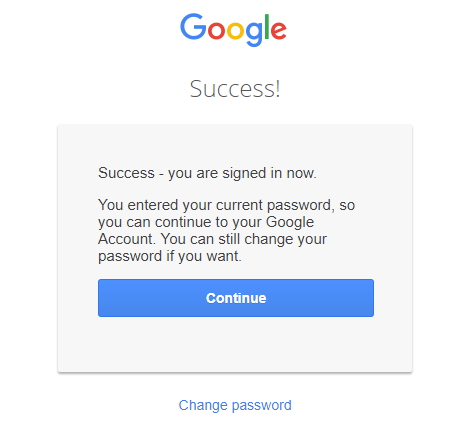Click empty gray card area below Continue

(235, 343)
